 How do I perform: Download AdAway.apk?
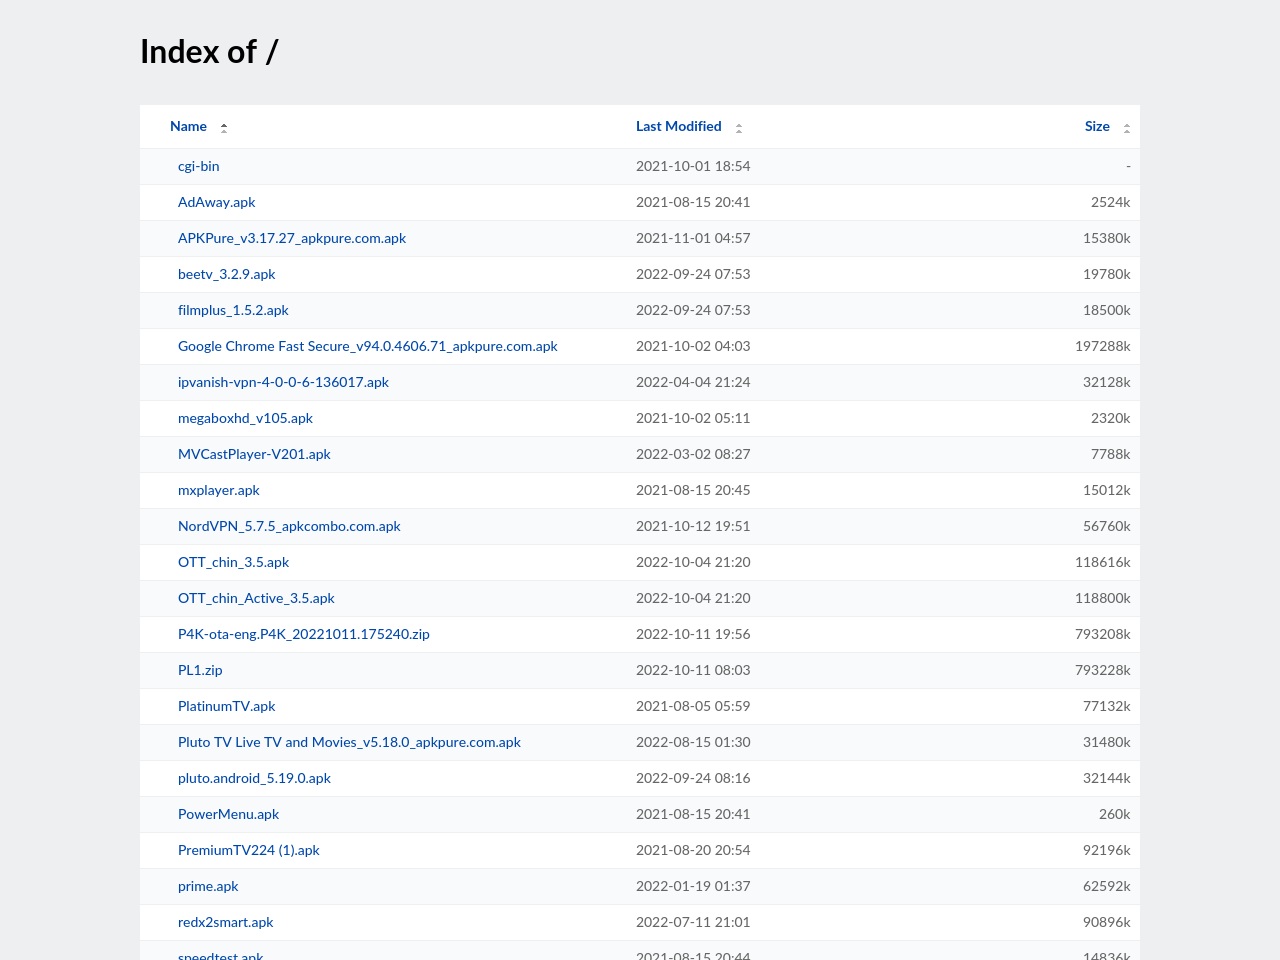216,202
